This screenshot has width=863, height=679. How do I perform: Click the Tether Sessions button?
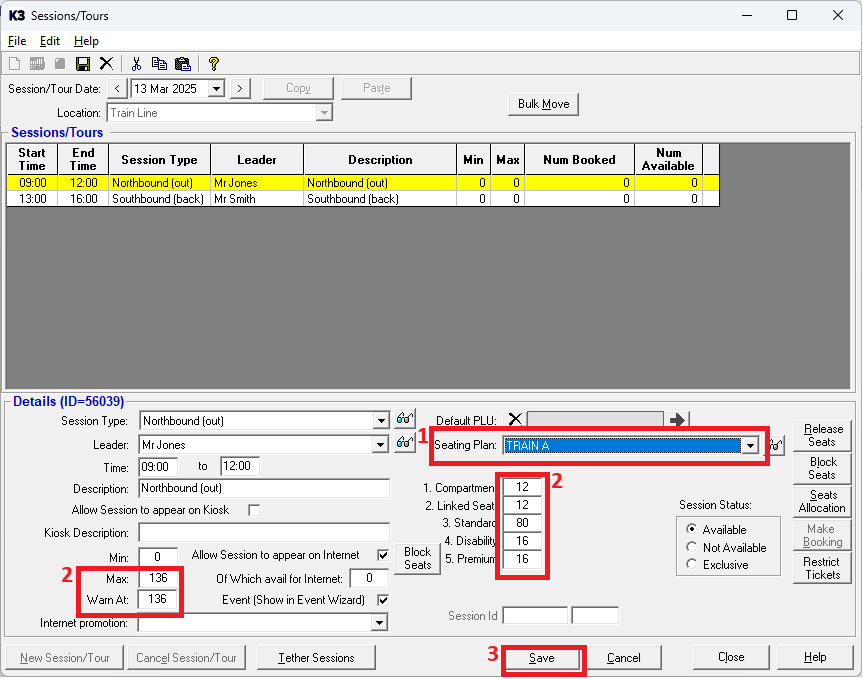coord(315,657)
